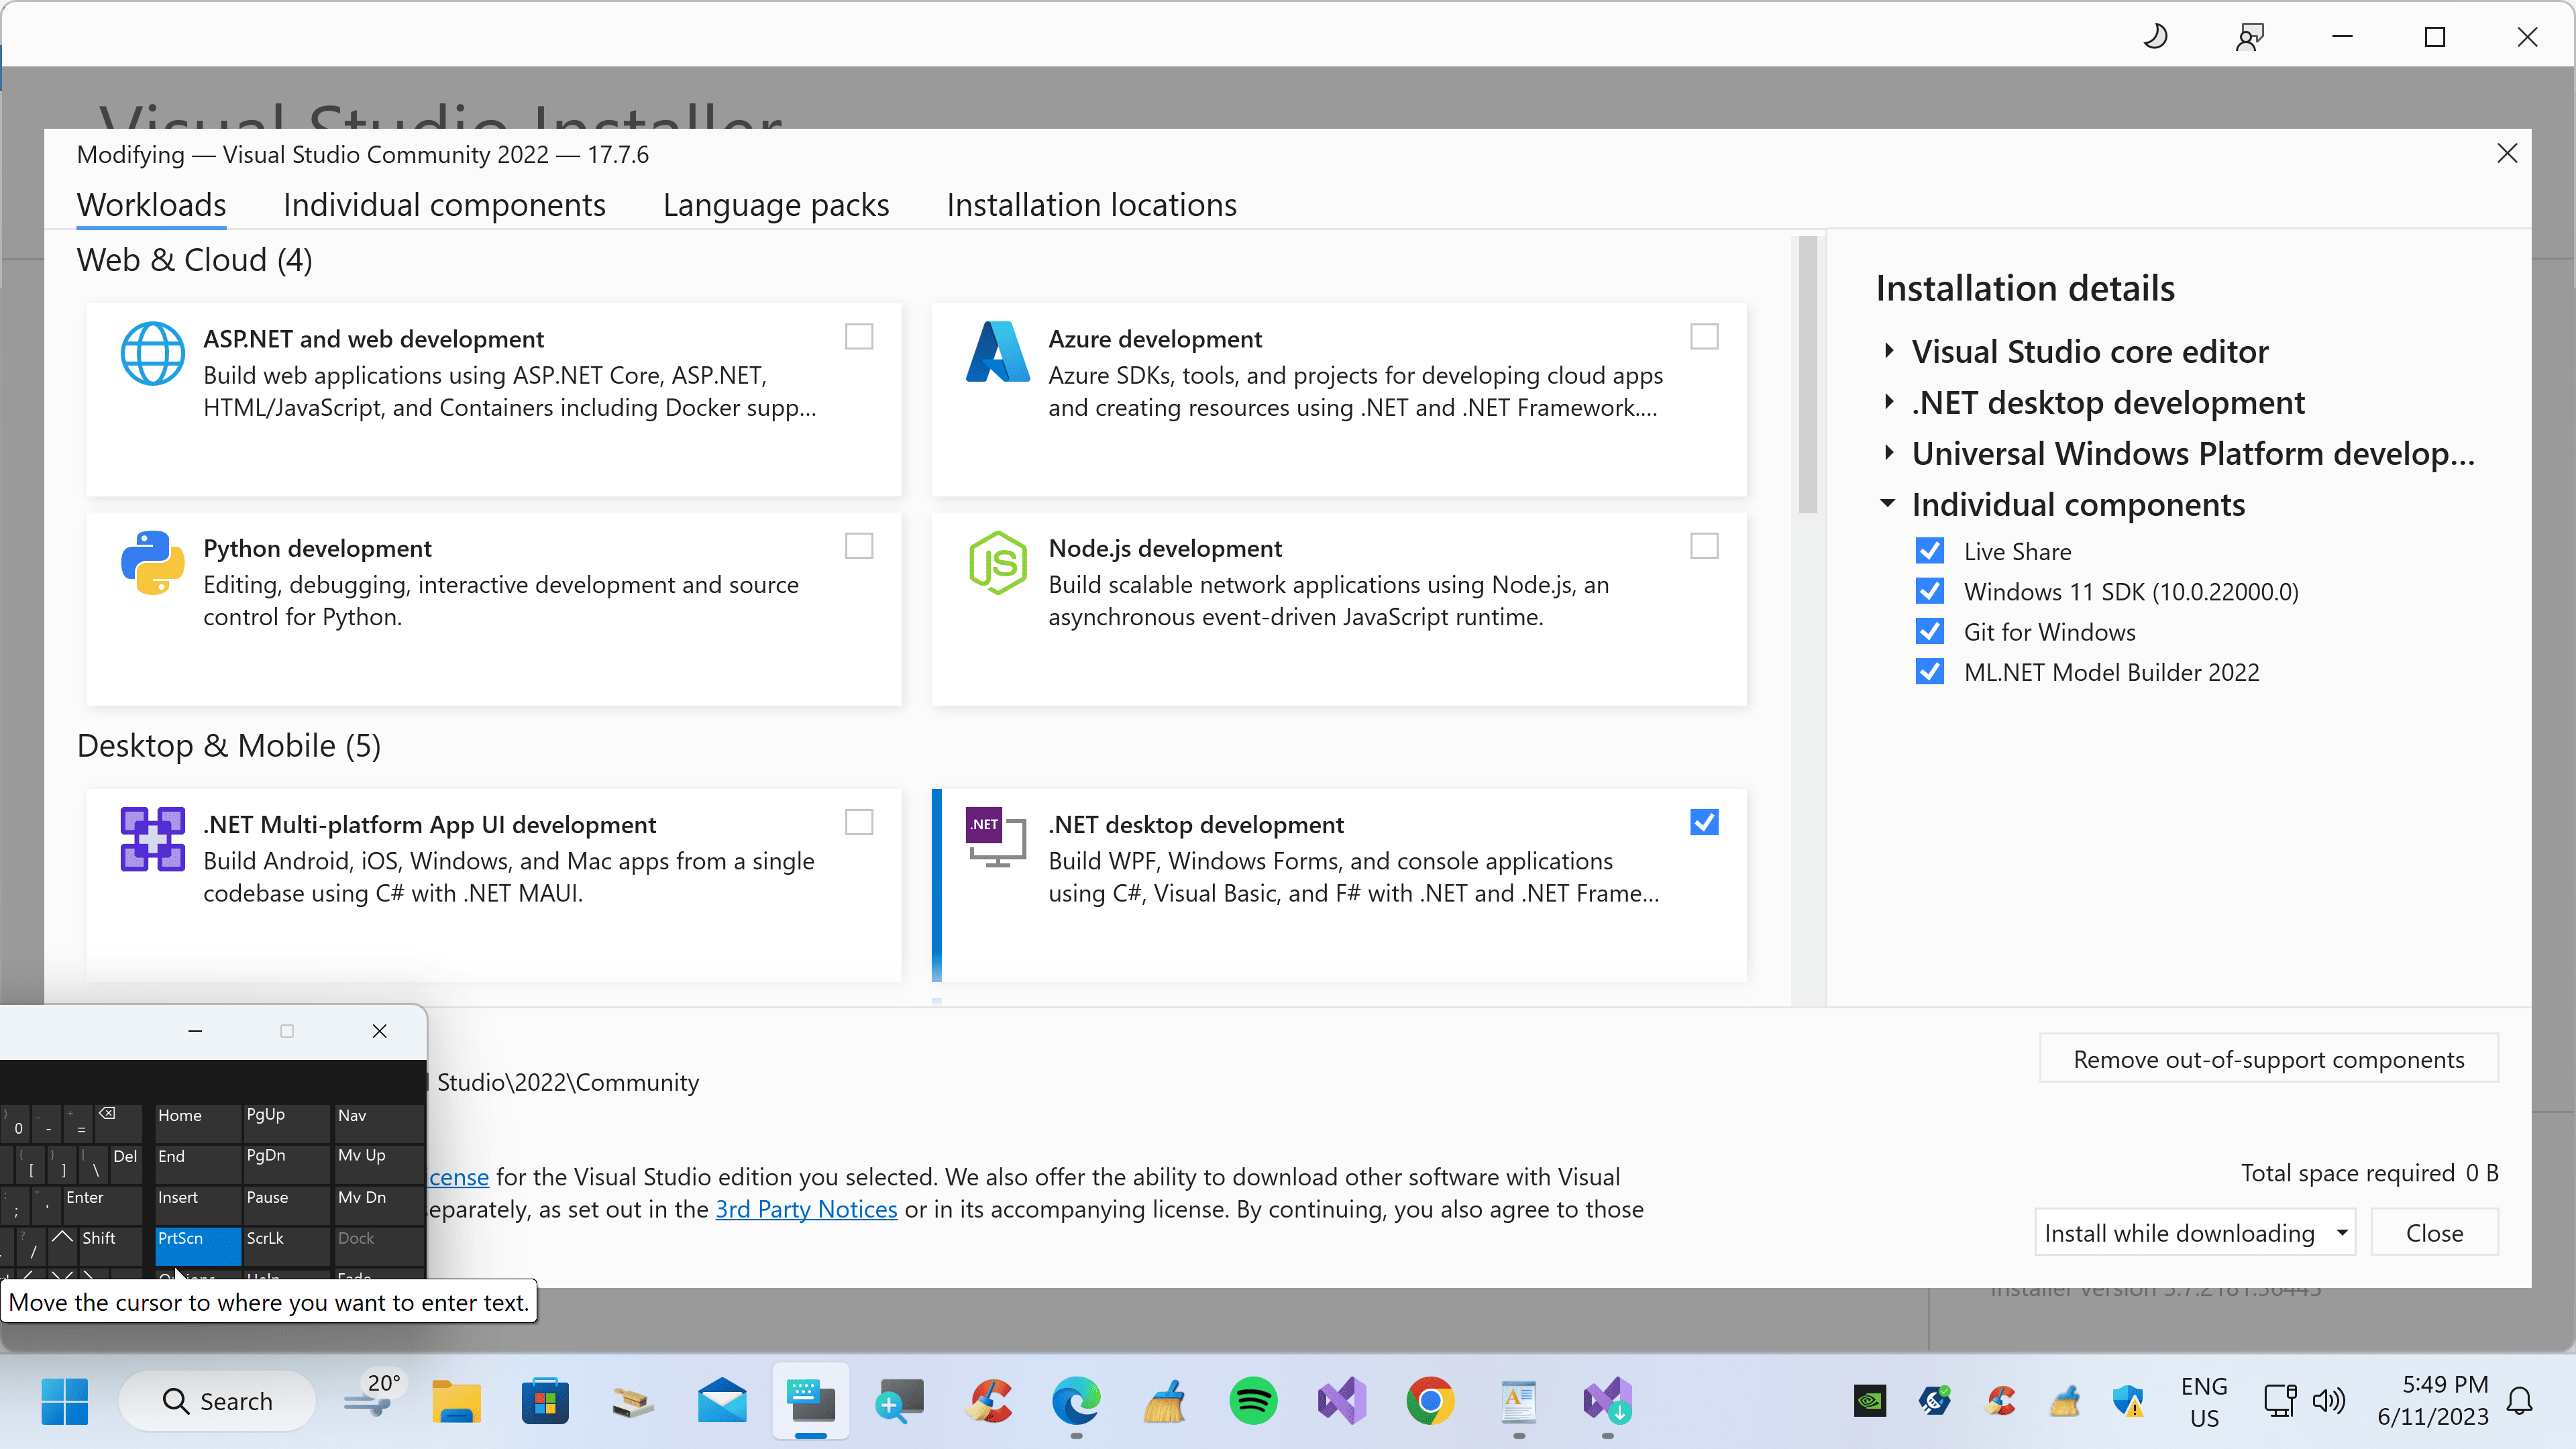Click the Node.js development logo icon
Image resolution: width=2576 pixels, height=1449 pixels.
[997, 562]
